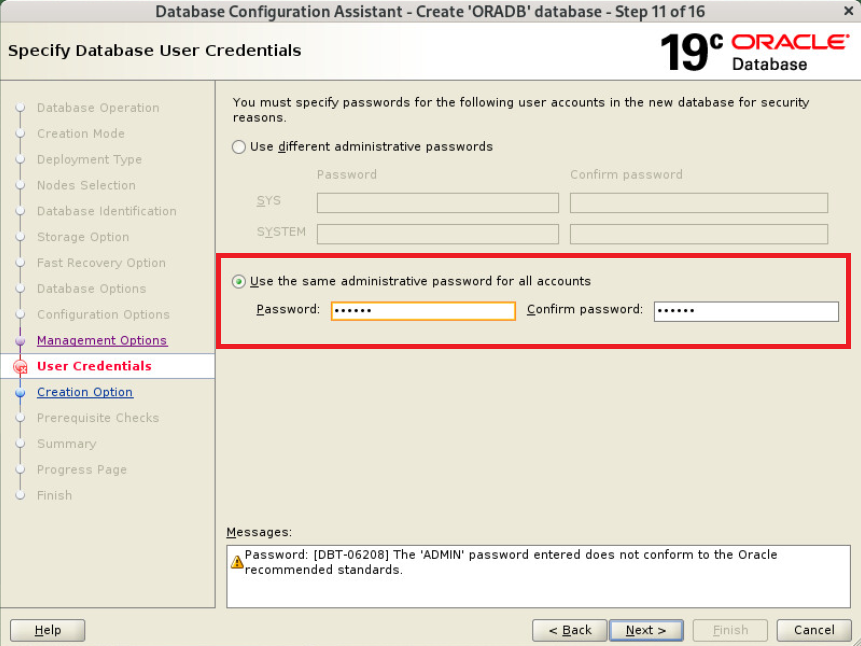The image size is (861, 646).
Task: Proceed with the Next button
Action: (646, 630)
